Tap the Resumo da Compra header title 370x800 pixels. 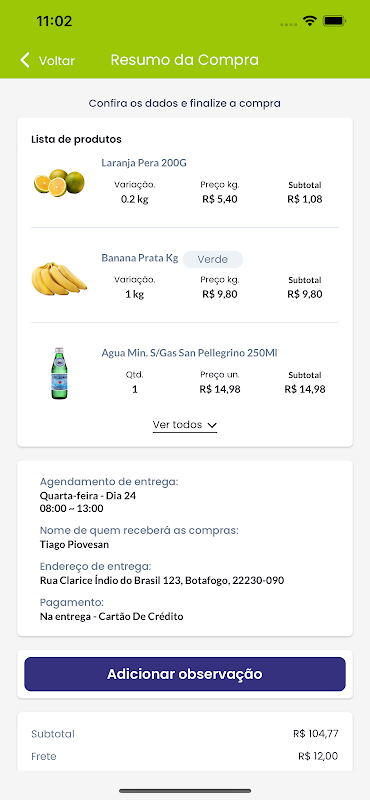point(185,60)
